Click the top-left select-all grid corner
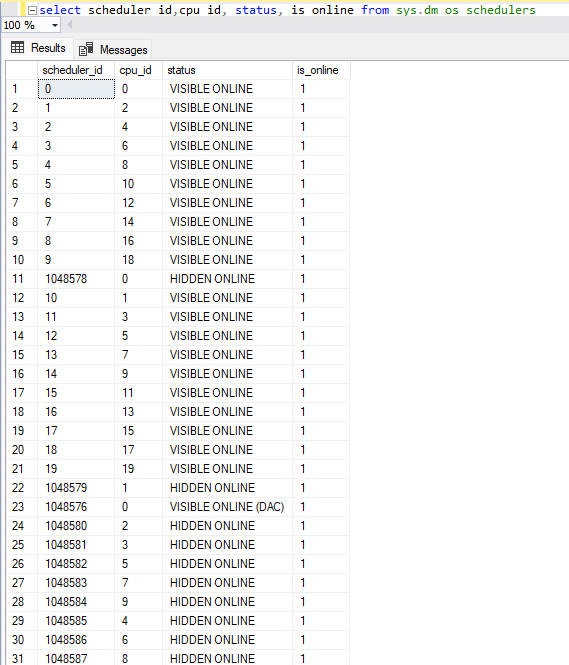This screenshot has height=665, width=569. click(x=22, y=70)
